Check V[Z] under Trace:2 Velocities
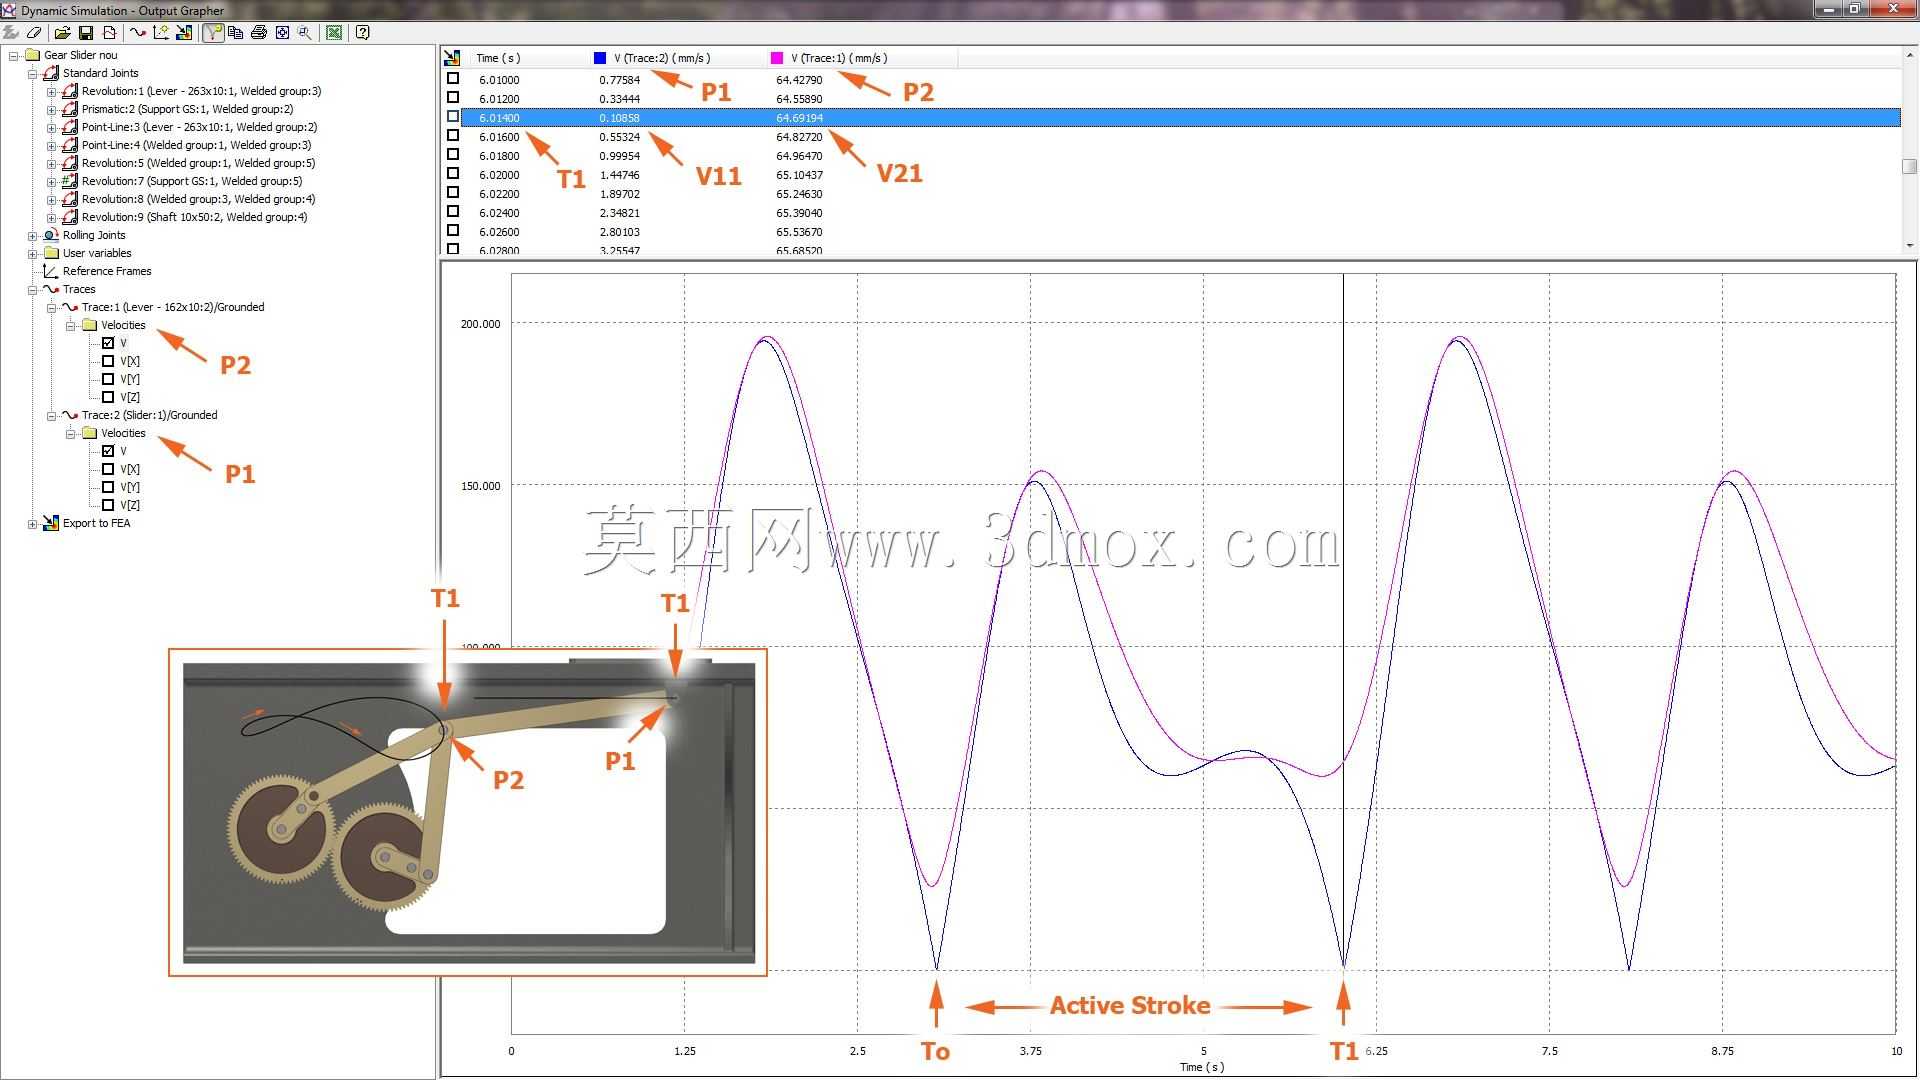 108,505
